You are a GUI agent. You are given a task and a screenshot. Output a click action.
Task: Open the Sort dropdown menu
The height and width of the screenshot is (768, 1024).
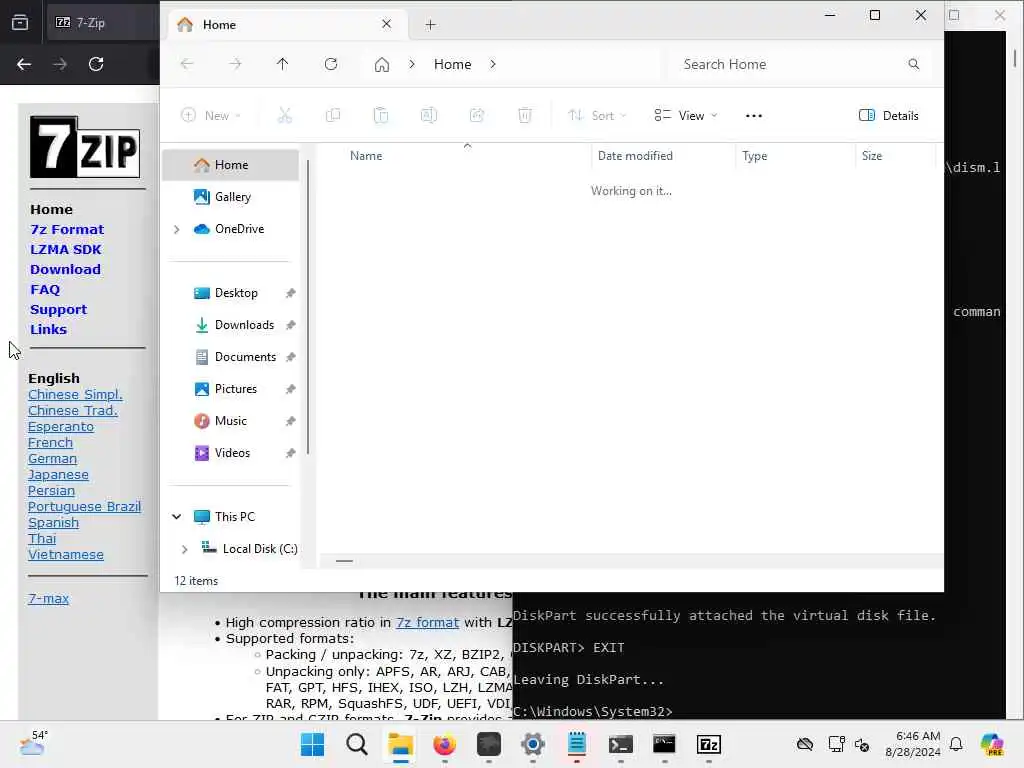[x=597, y=116]
